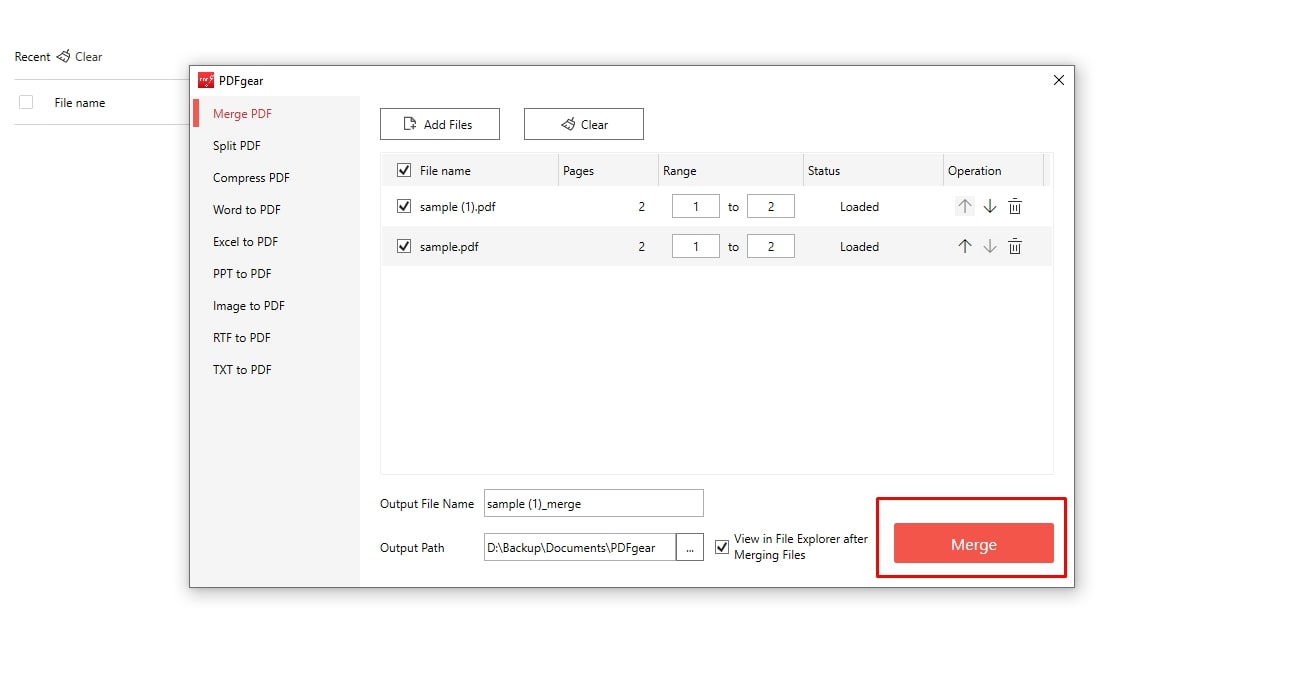Viewport: 1302px width, 693px height.
Task: Uncheck the sample.pdf checkbox
Action: tap(404, 246)
